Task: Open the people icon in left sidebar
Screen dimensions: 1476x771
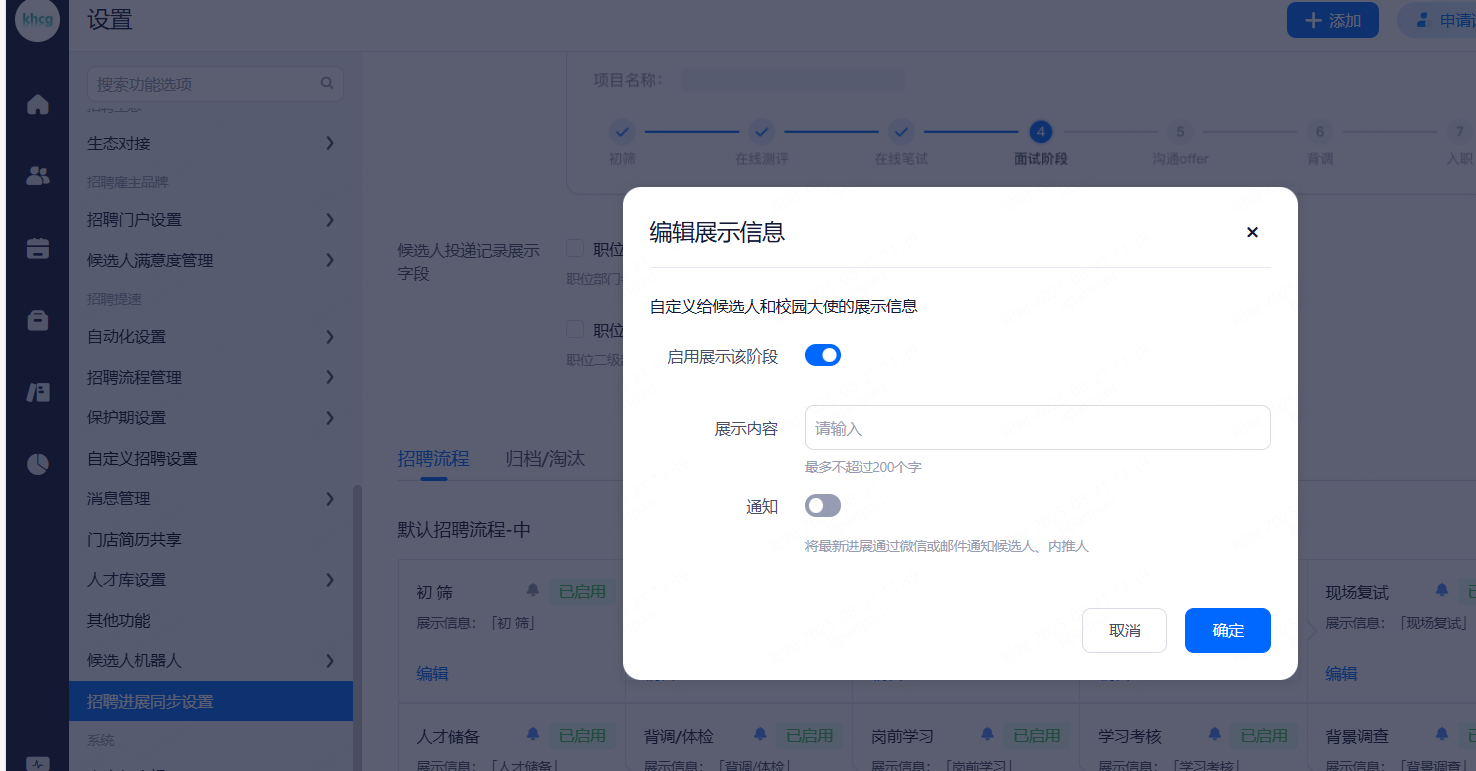Action: pyautogui.click(x=38, y=177)
